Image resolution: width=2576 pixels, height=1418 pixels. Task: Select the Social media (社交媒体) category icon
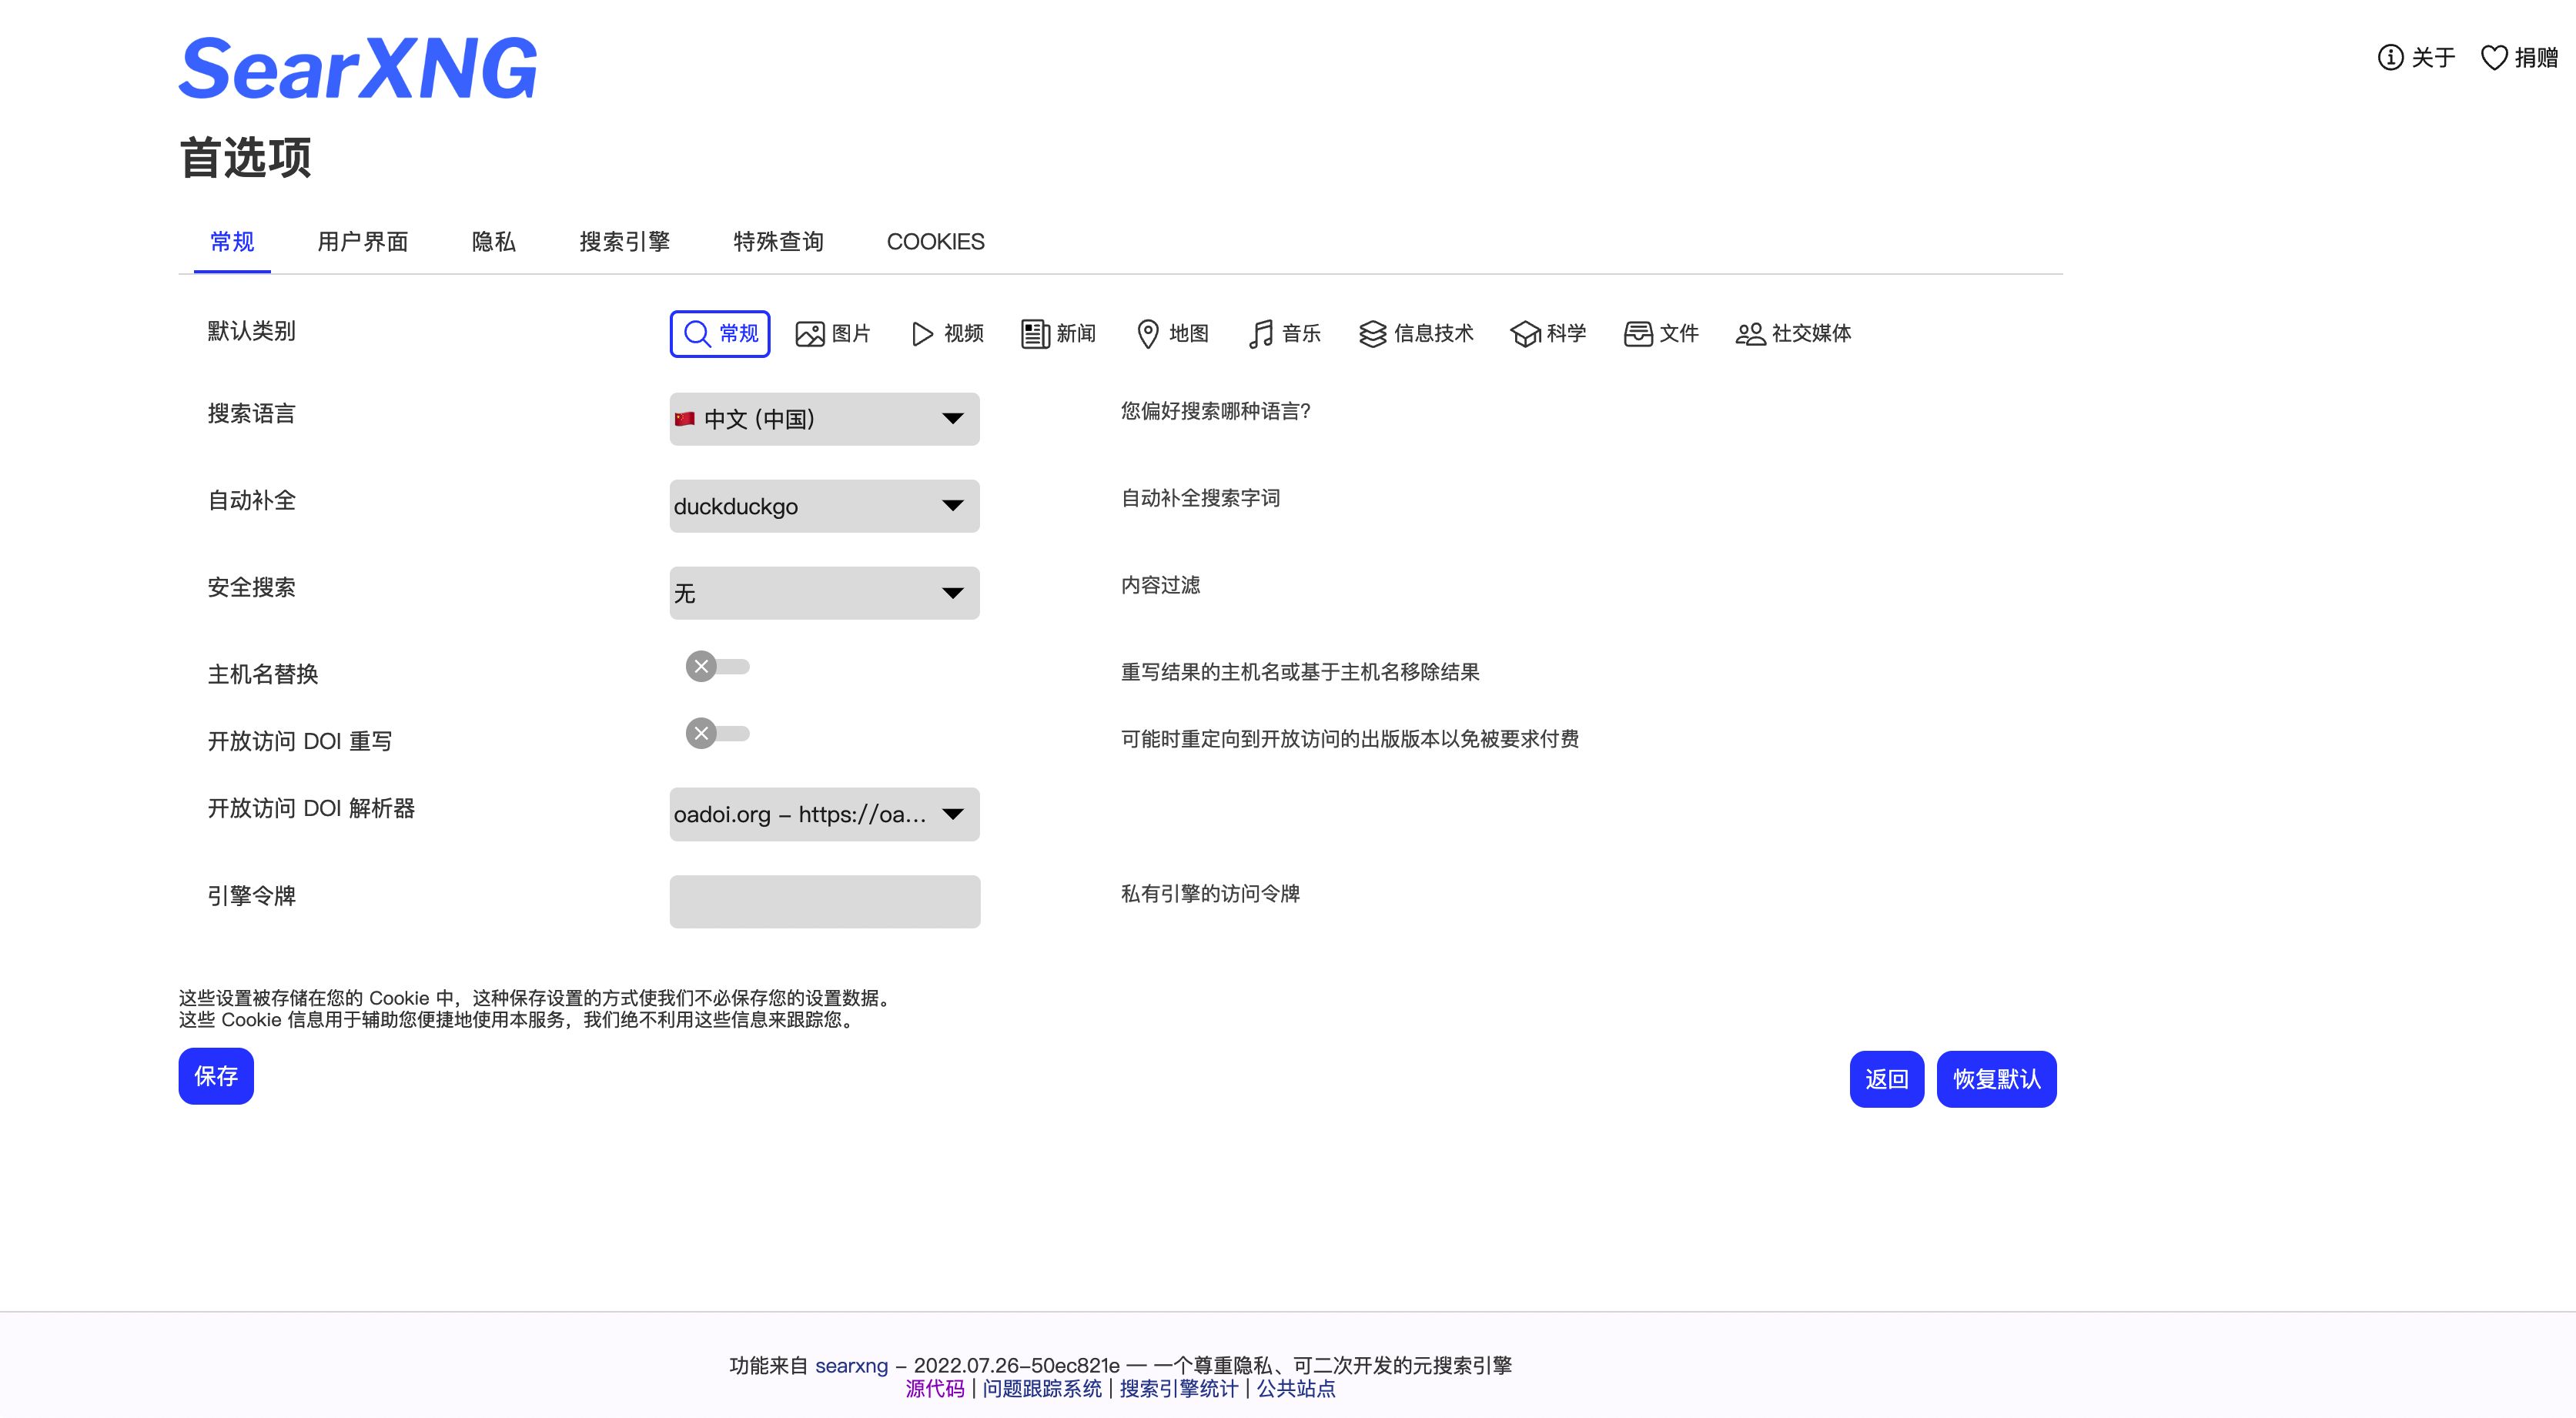[x=1750, y=334]
